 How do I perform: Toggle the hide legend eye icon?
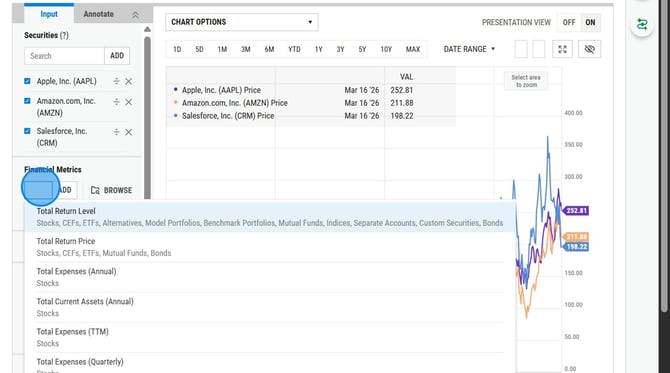[590, 49]
